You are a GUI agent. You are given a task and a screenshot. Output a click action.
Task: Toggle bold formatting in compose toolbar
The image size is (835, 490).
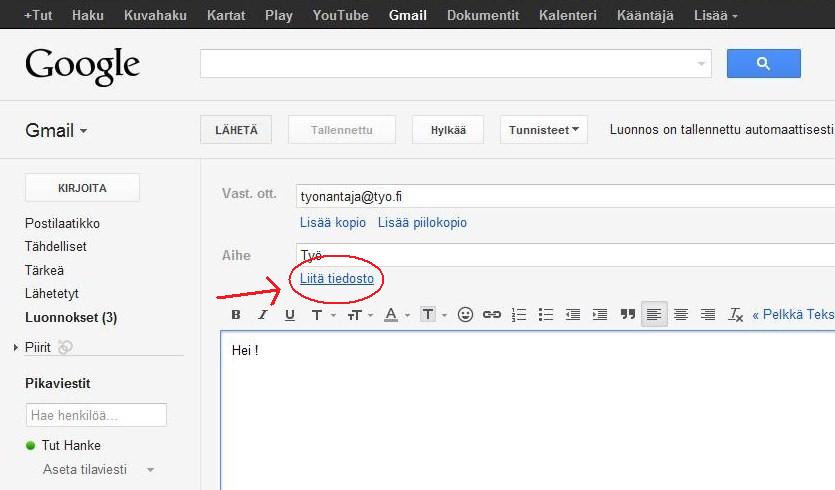click(236, 315)
